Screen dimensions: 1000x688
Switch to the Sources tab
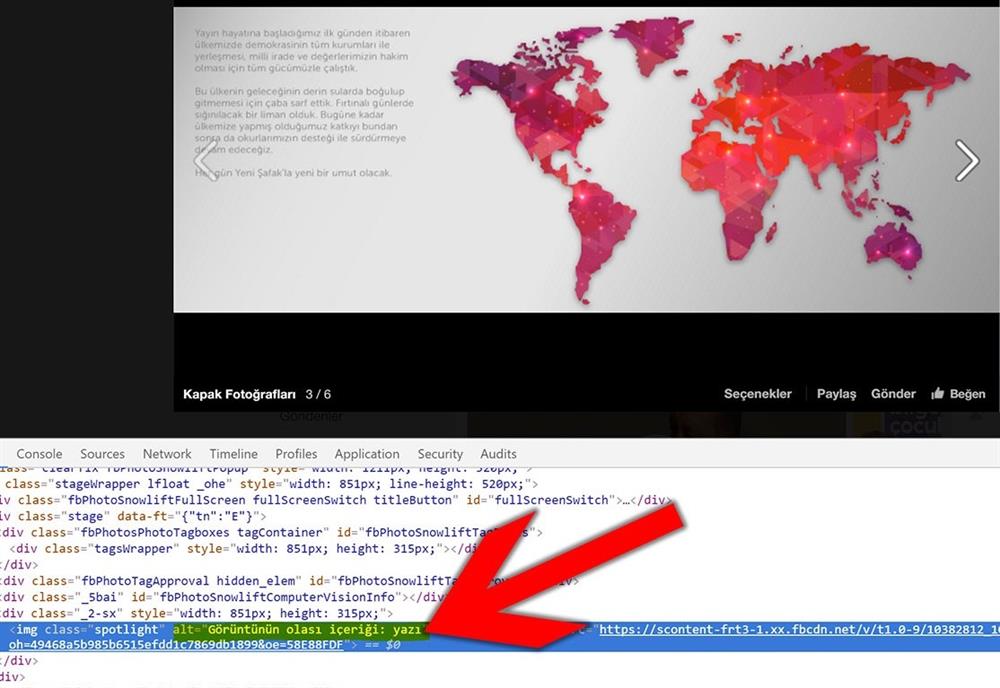[102, 454]
